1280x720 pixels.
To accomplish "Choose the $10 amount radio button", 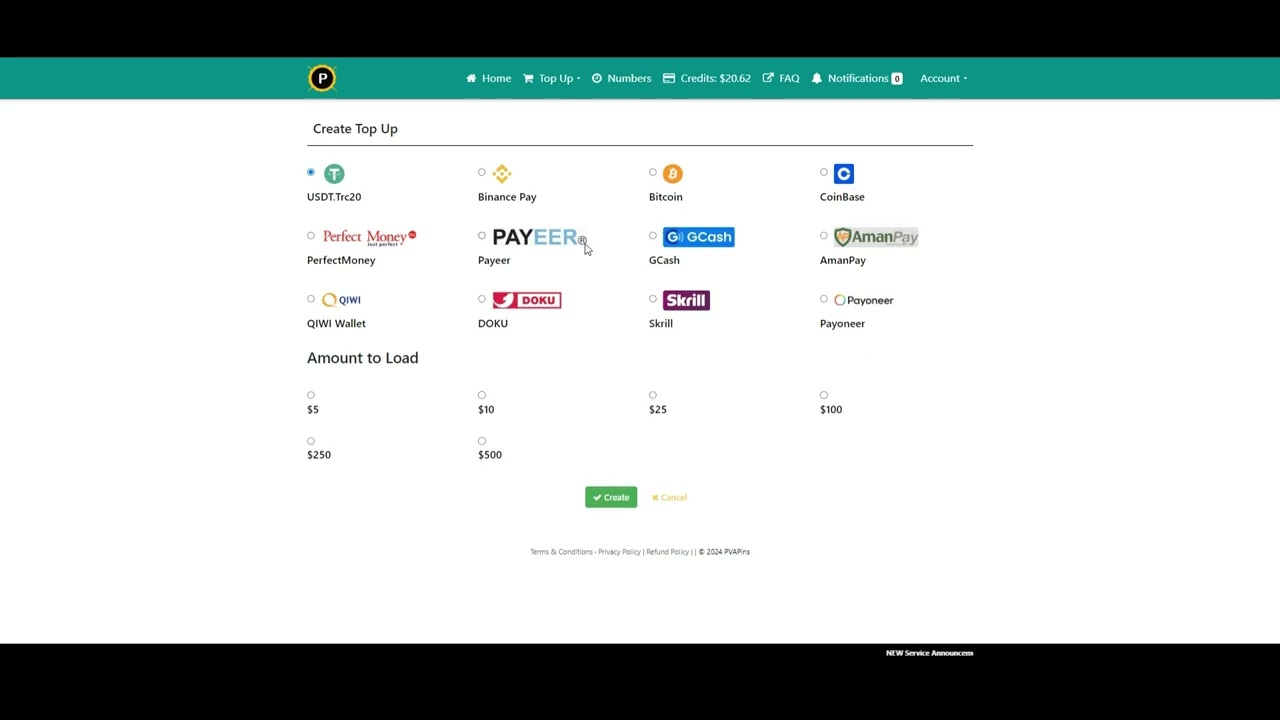I will [x=482, y=395].
